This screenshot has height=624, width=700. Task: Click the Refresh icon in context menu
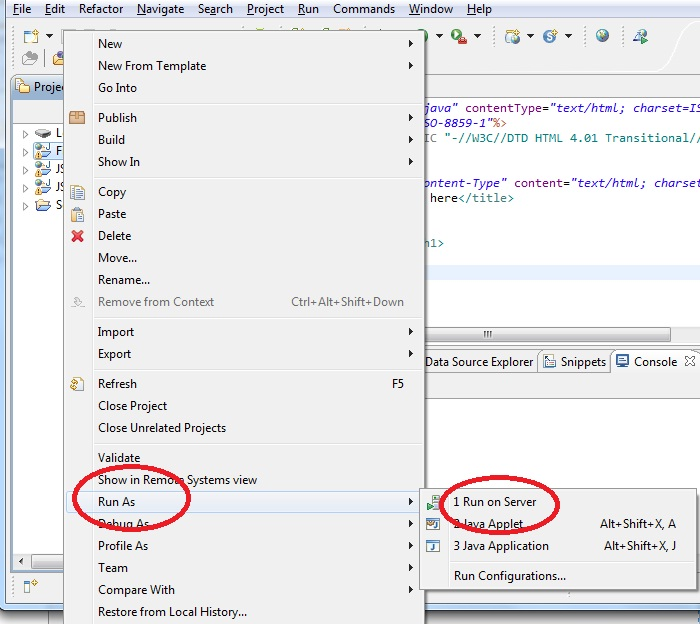77,384
